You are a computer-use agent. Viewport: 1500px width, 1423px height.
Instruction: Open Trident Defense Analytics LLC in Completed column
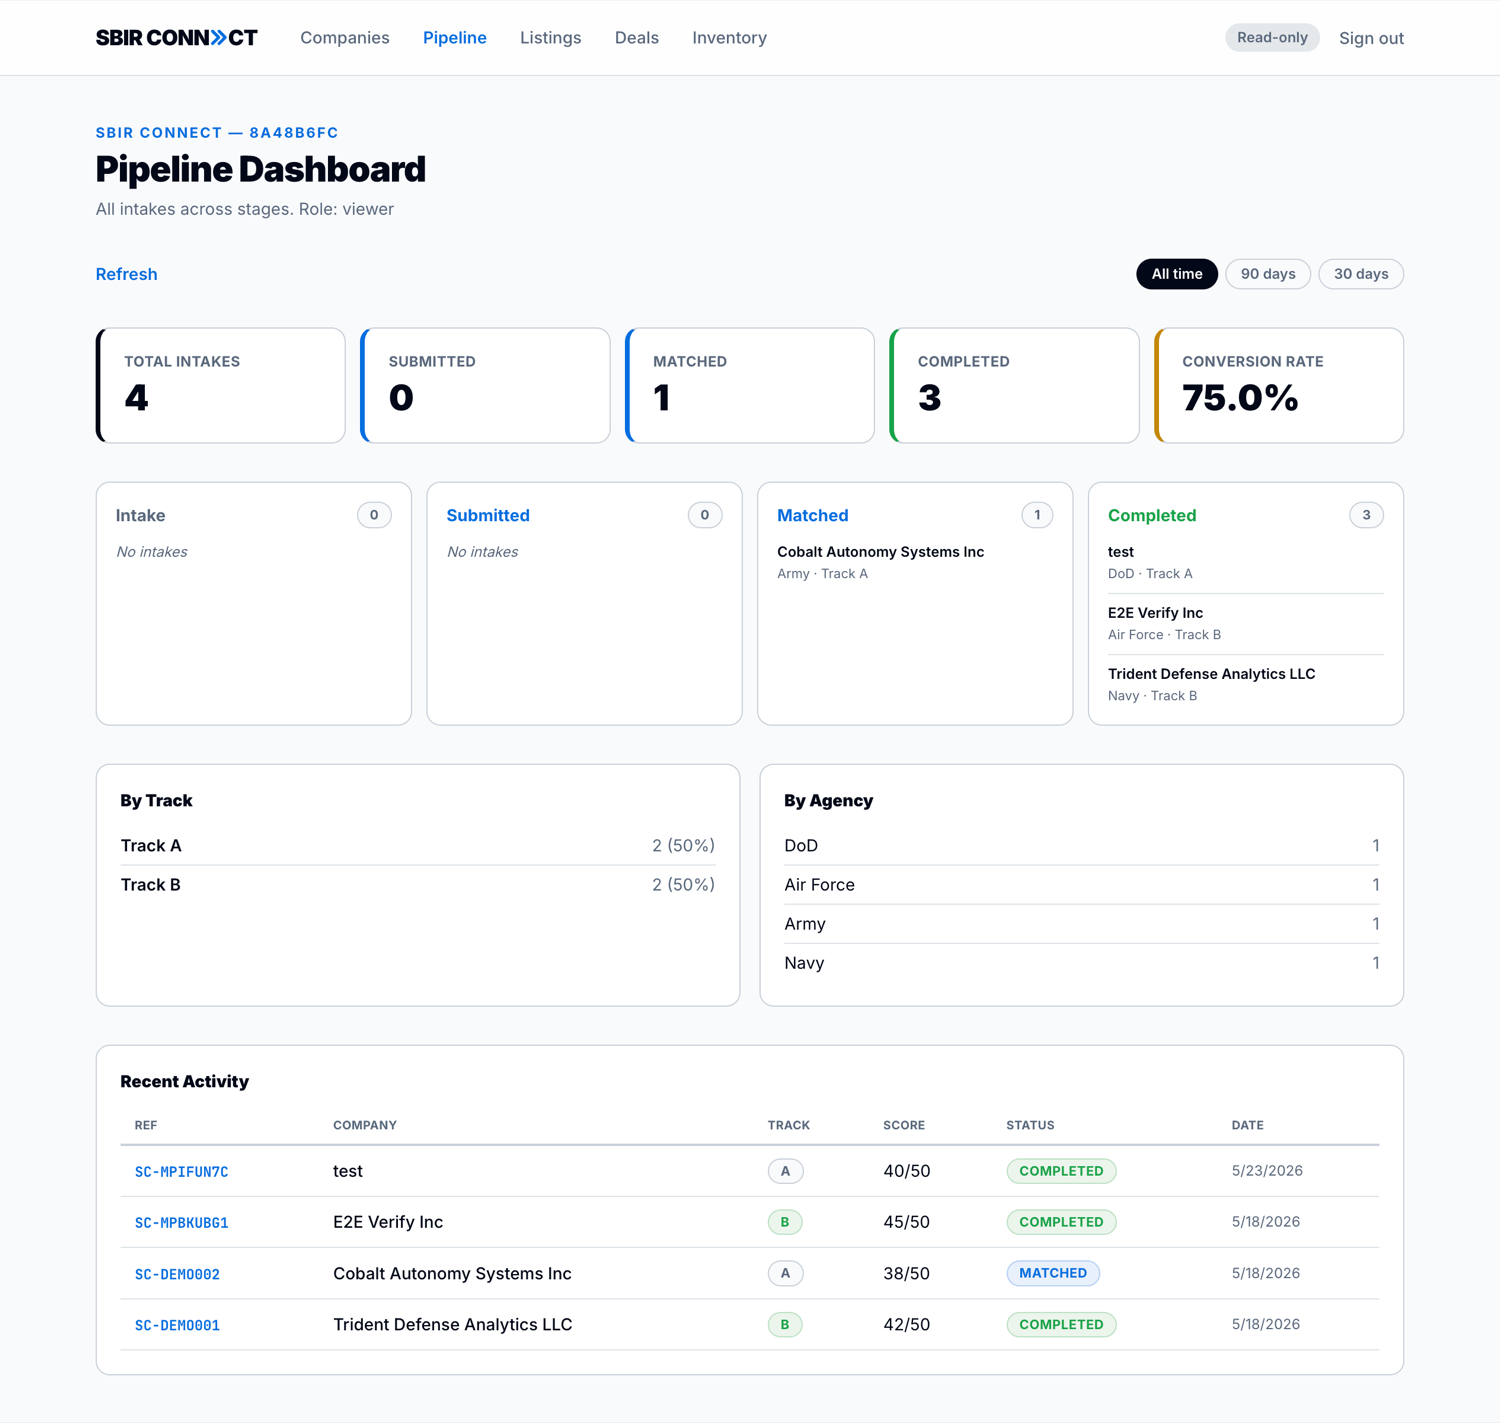point(1246,684)
